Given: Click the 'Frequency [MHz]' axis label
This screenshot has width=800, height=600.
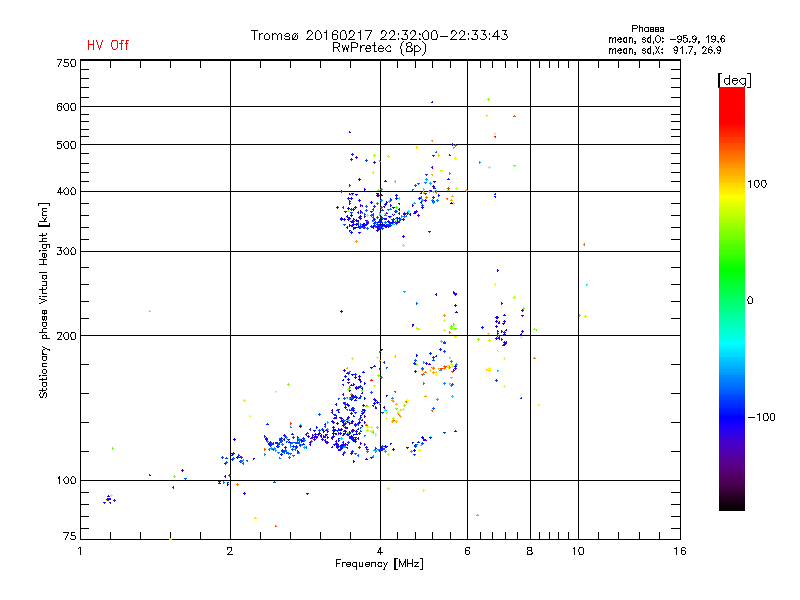Looking at the screenshot, I should [379, 564].
